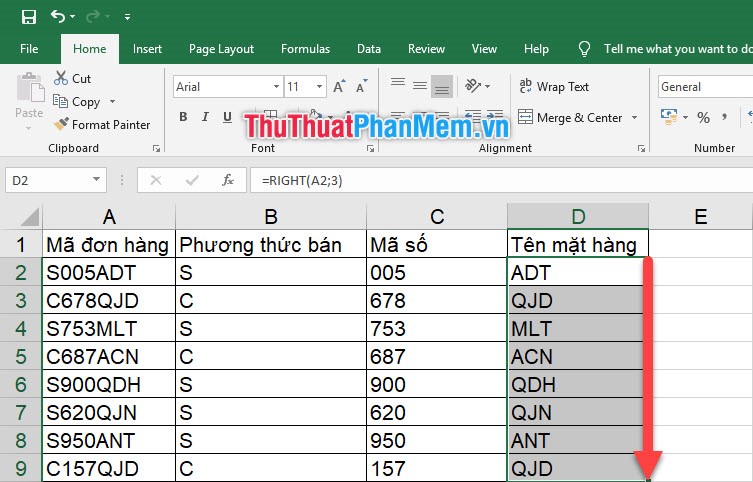
Task: Open the Copy options dropdown arrow
Action: (x=112, y=102)
